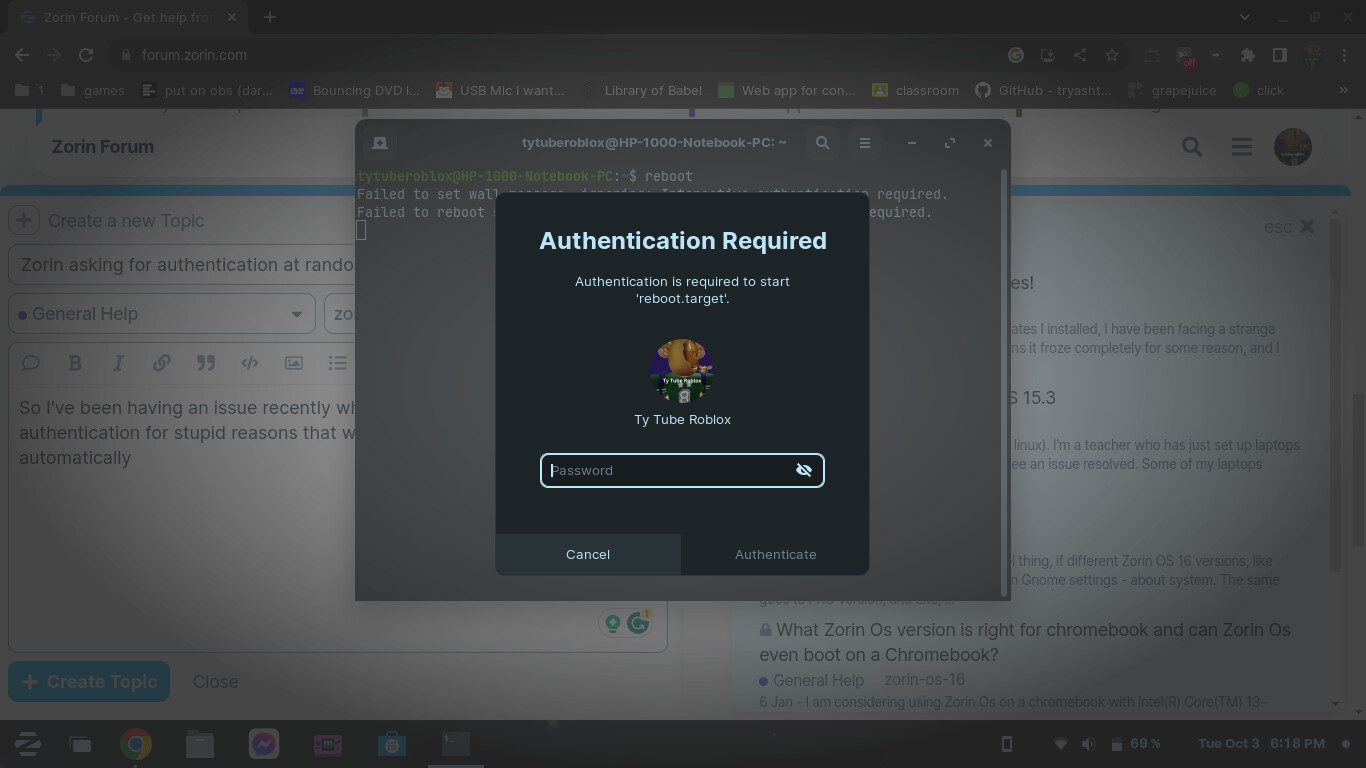This screenshot has height=768, width=1366.
Task: Close the topic composer link
Action: tap(215, 682)
